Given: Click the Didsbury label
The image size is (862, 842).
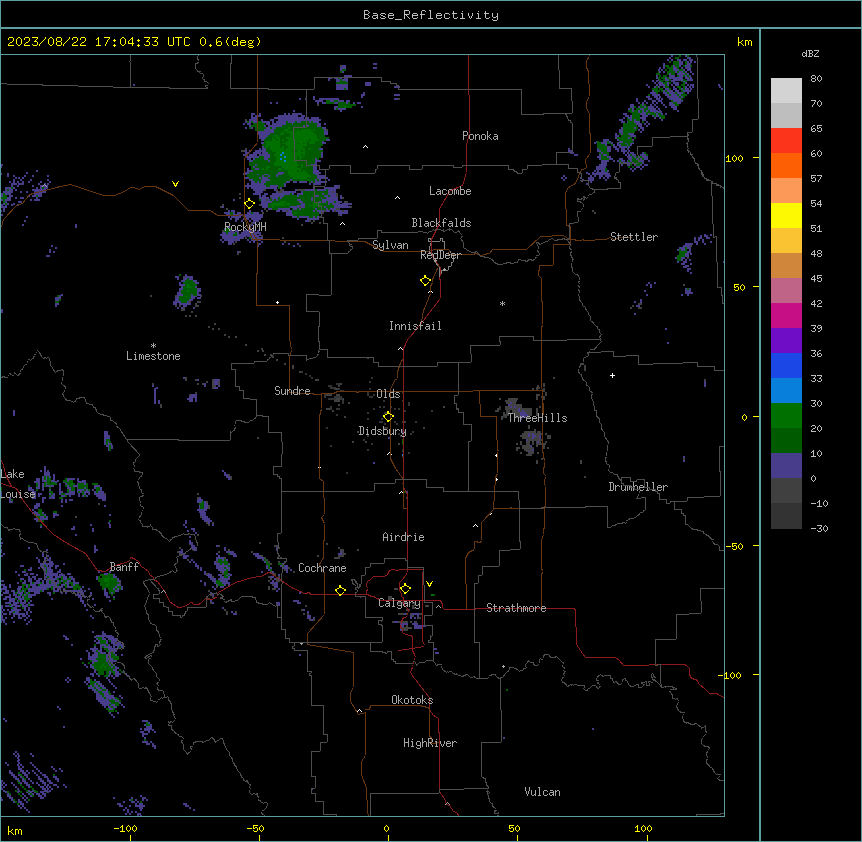Looking at the screenshot, I should pyautogui.click(x=383, y=431).
